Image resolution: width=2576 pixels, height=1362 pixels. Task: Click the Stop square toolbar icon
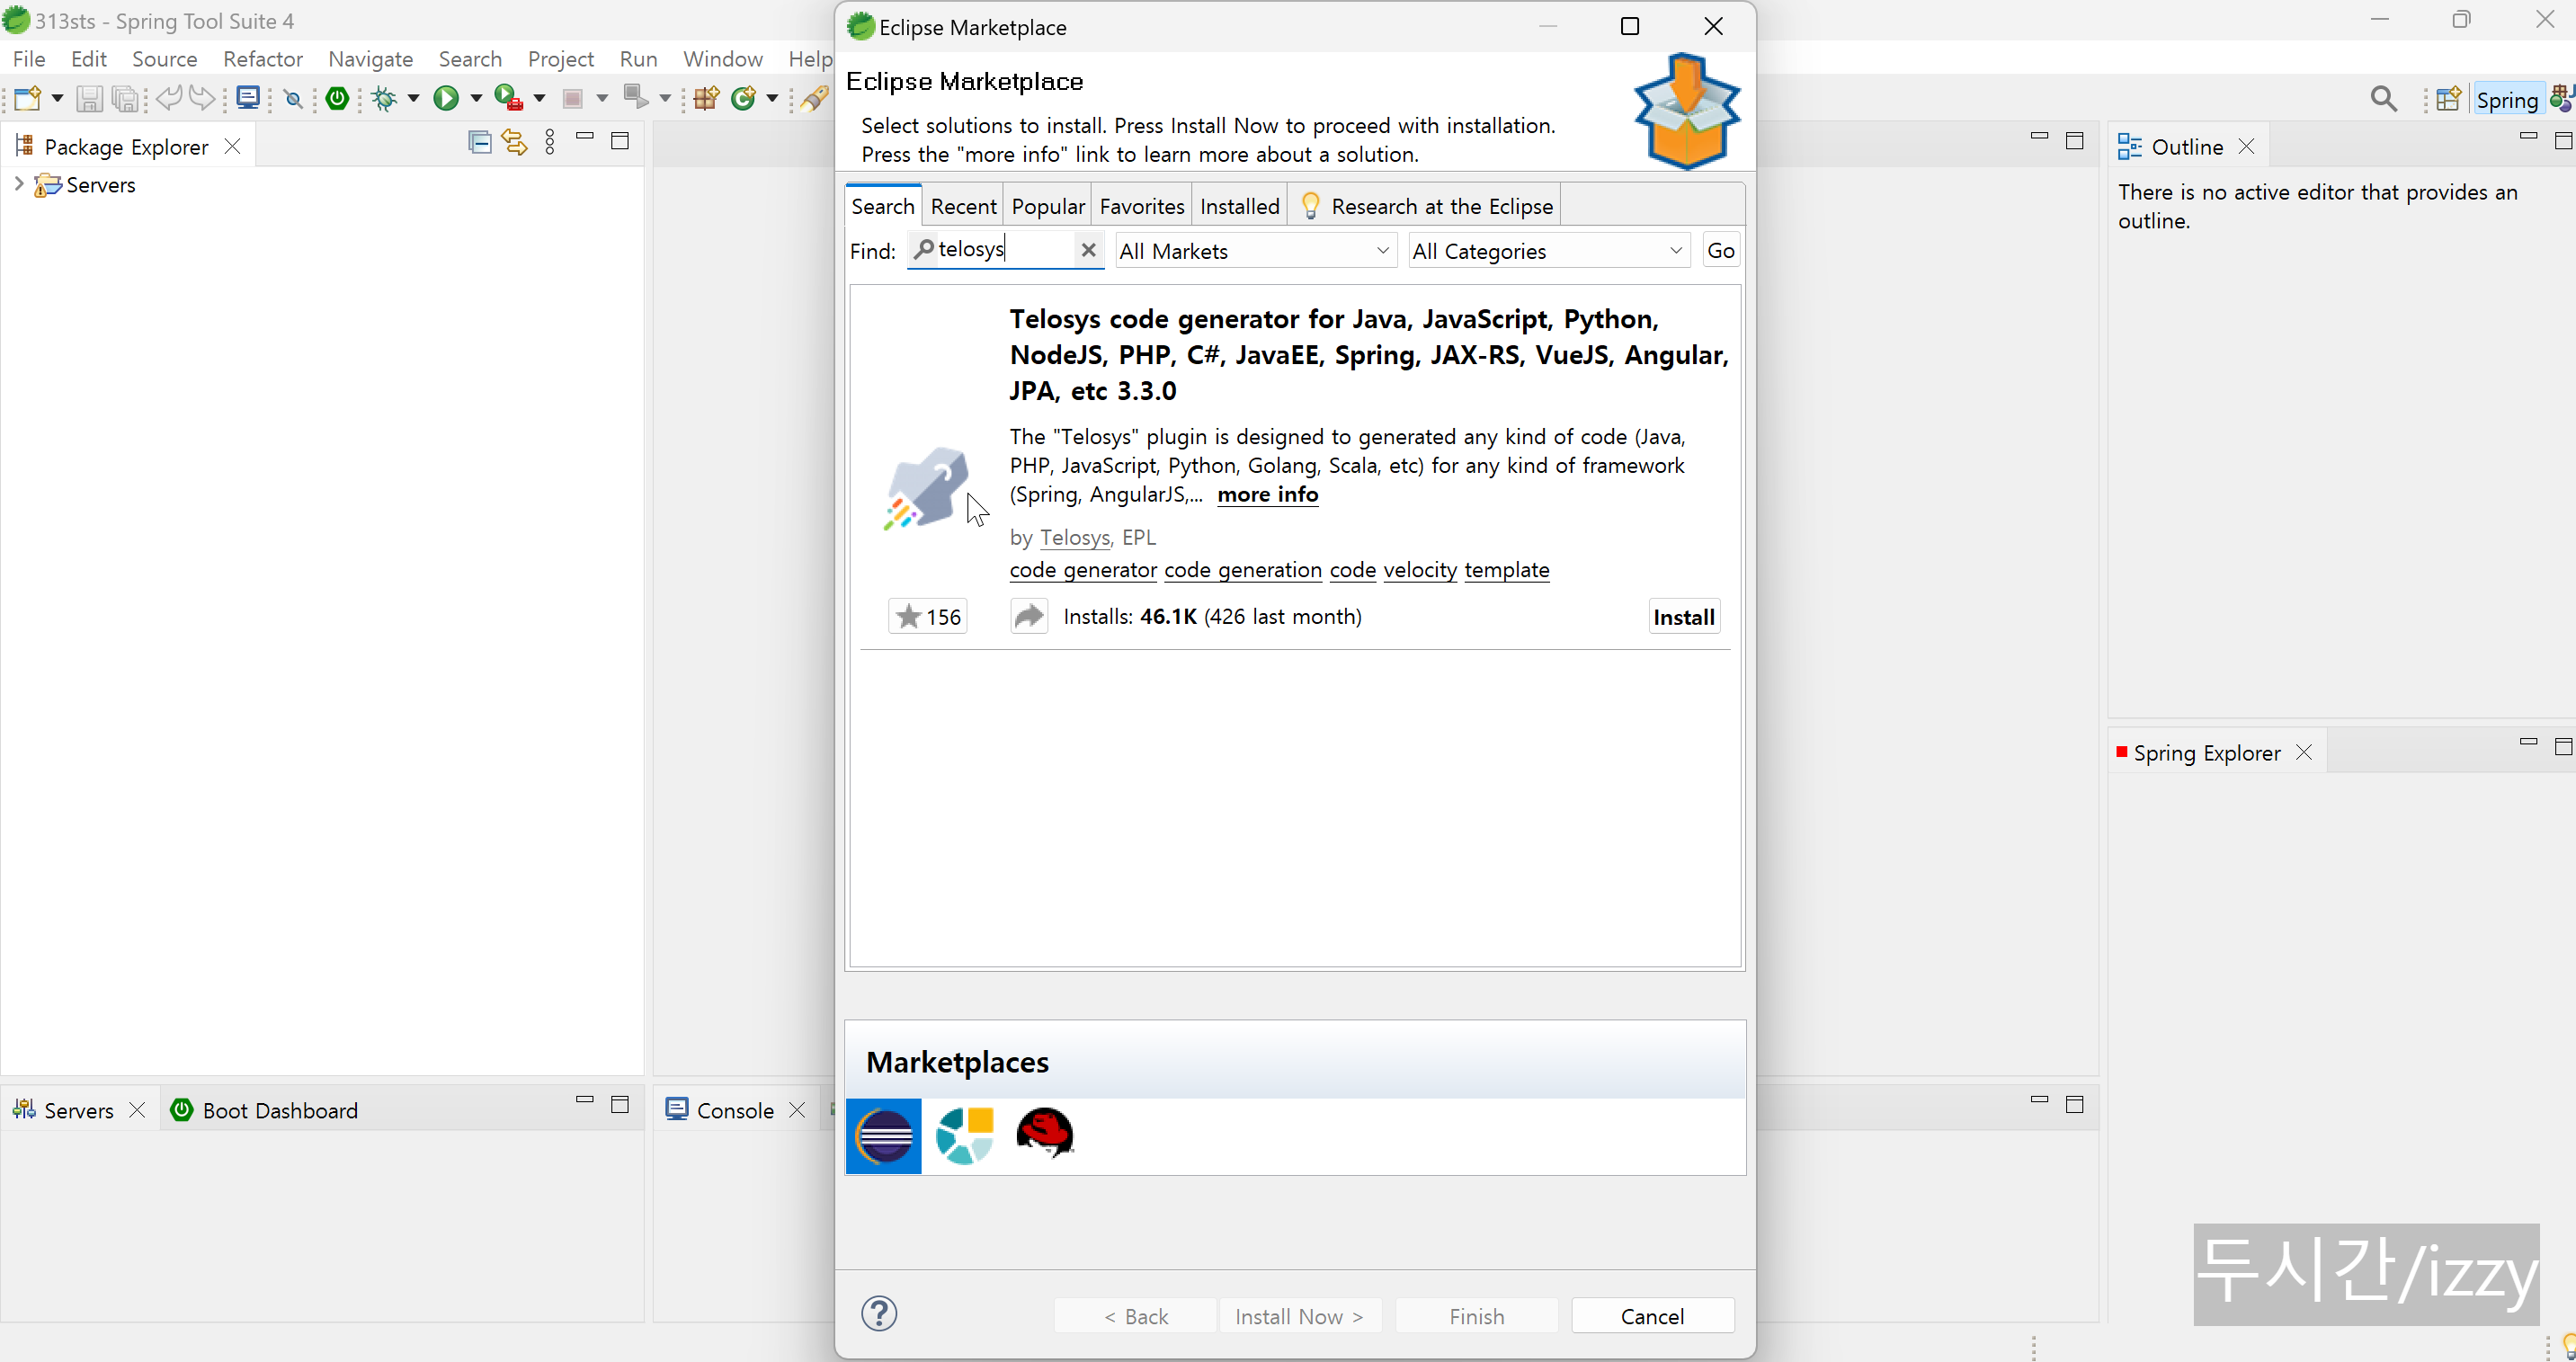tap(572, 98)
